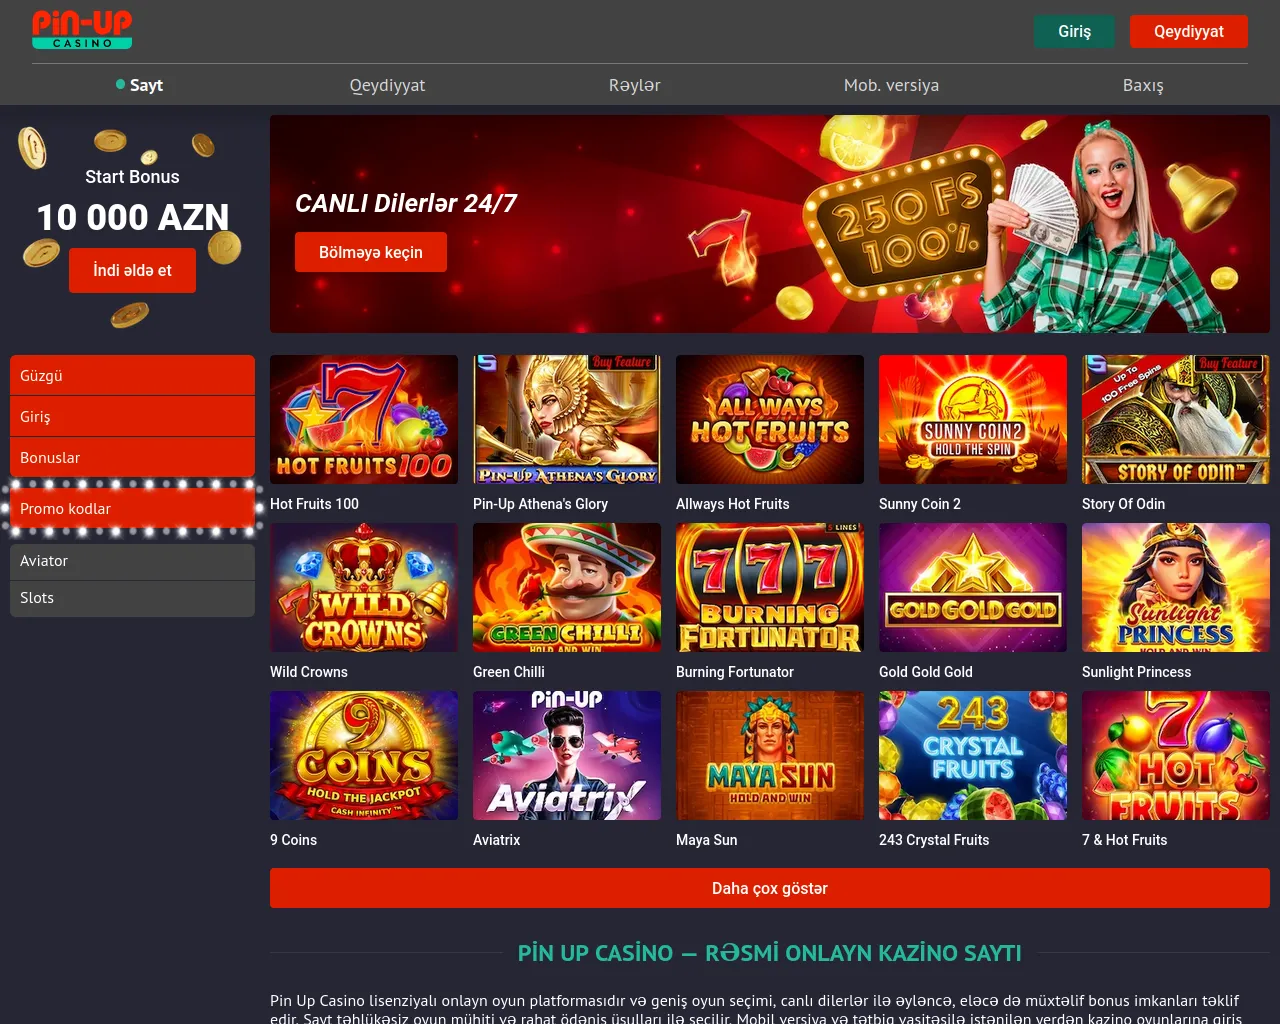The width and height of the screenshot is (1280, 1024).
Task: Go to the Baxış tab
Action: (1143, 85)
